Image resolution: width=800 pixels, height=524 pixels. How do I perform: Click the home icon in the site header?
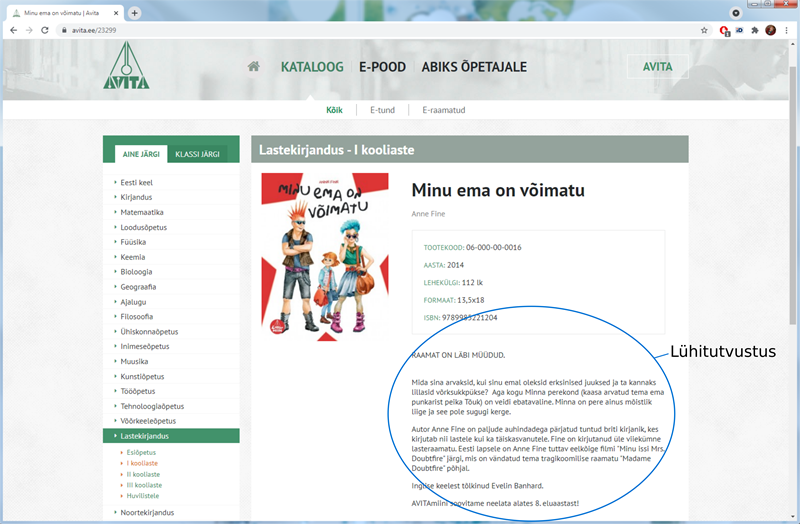[254, 66]
